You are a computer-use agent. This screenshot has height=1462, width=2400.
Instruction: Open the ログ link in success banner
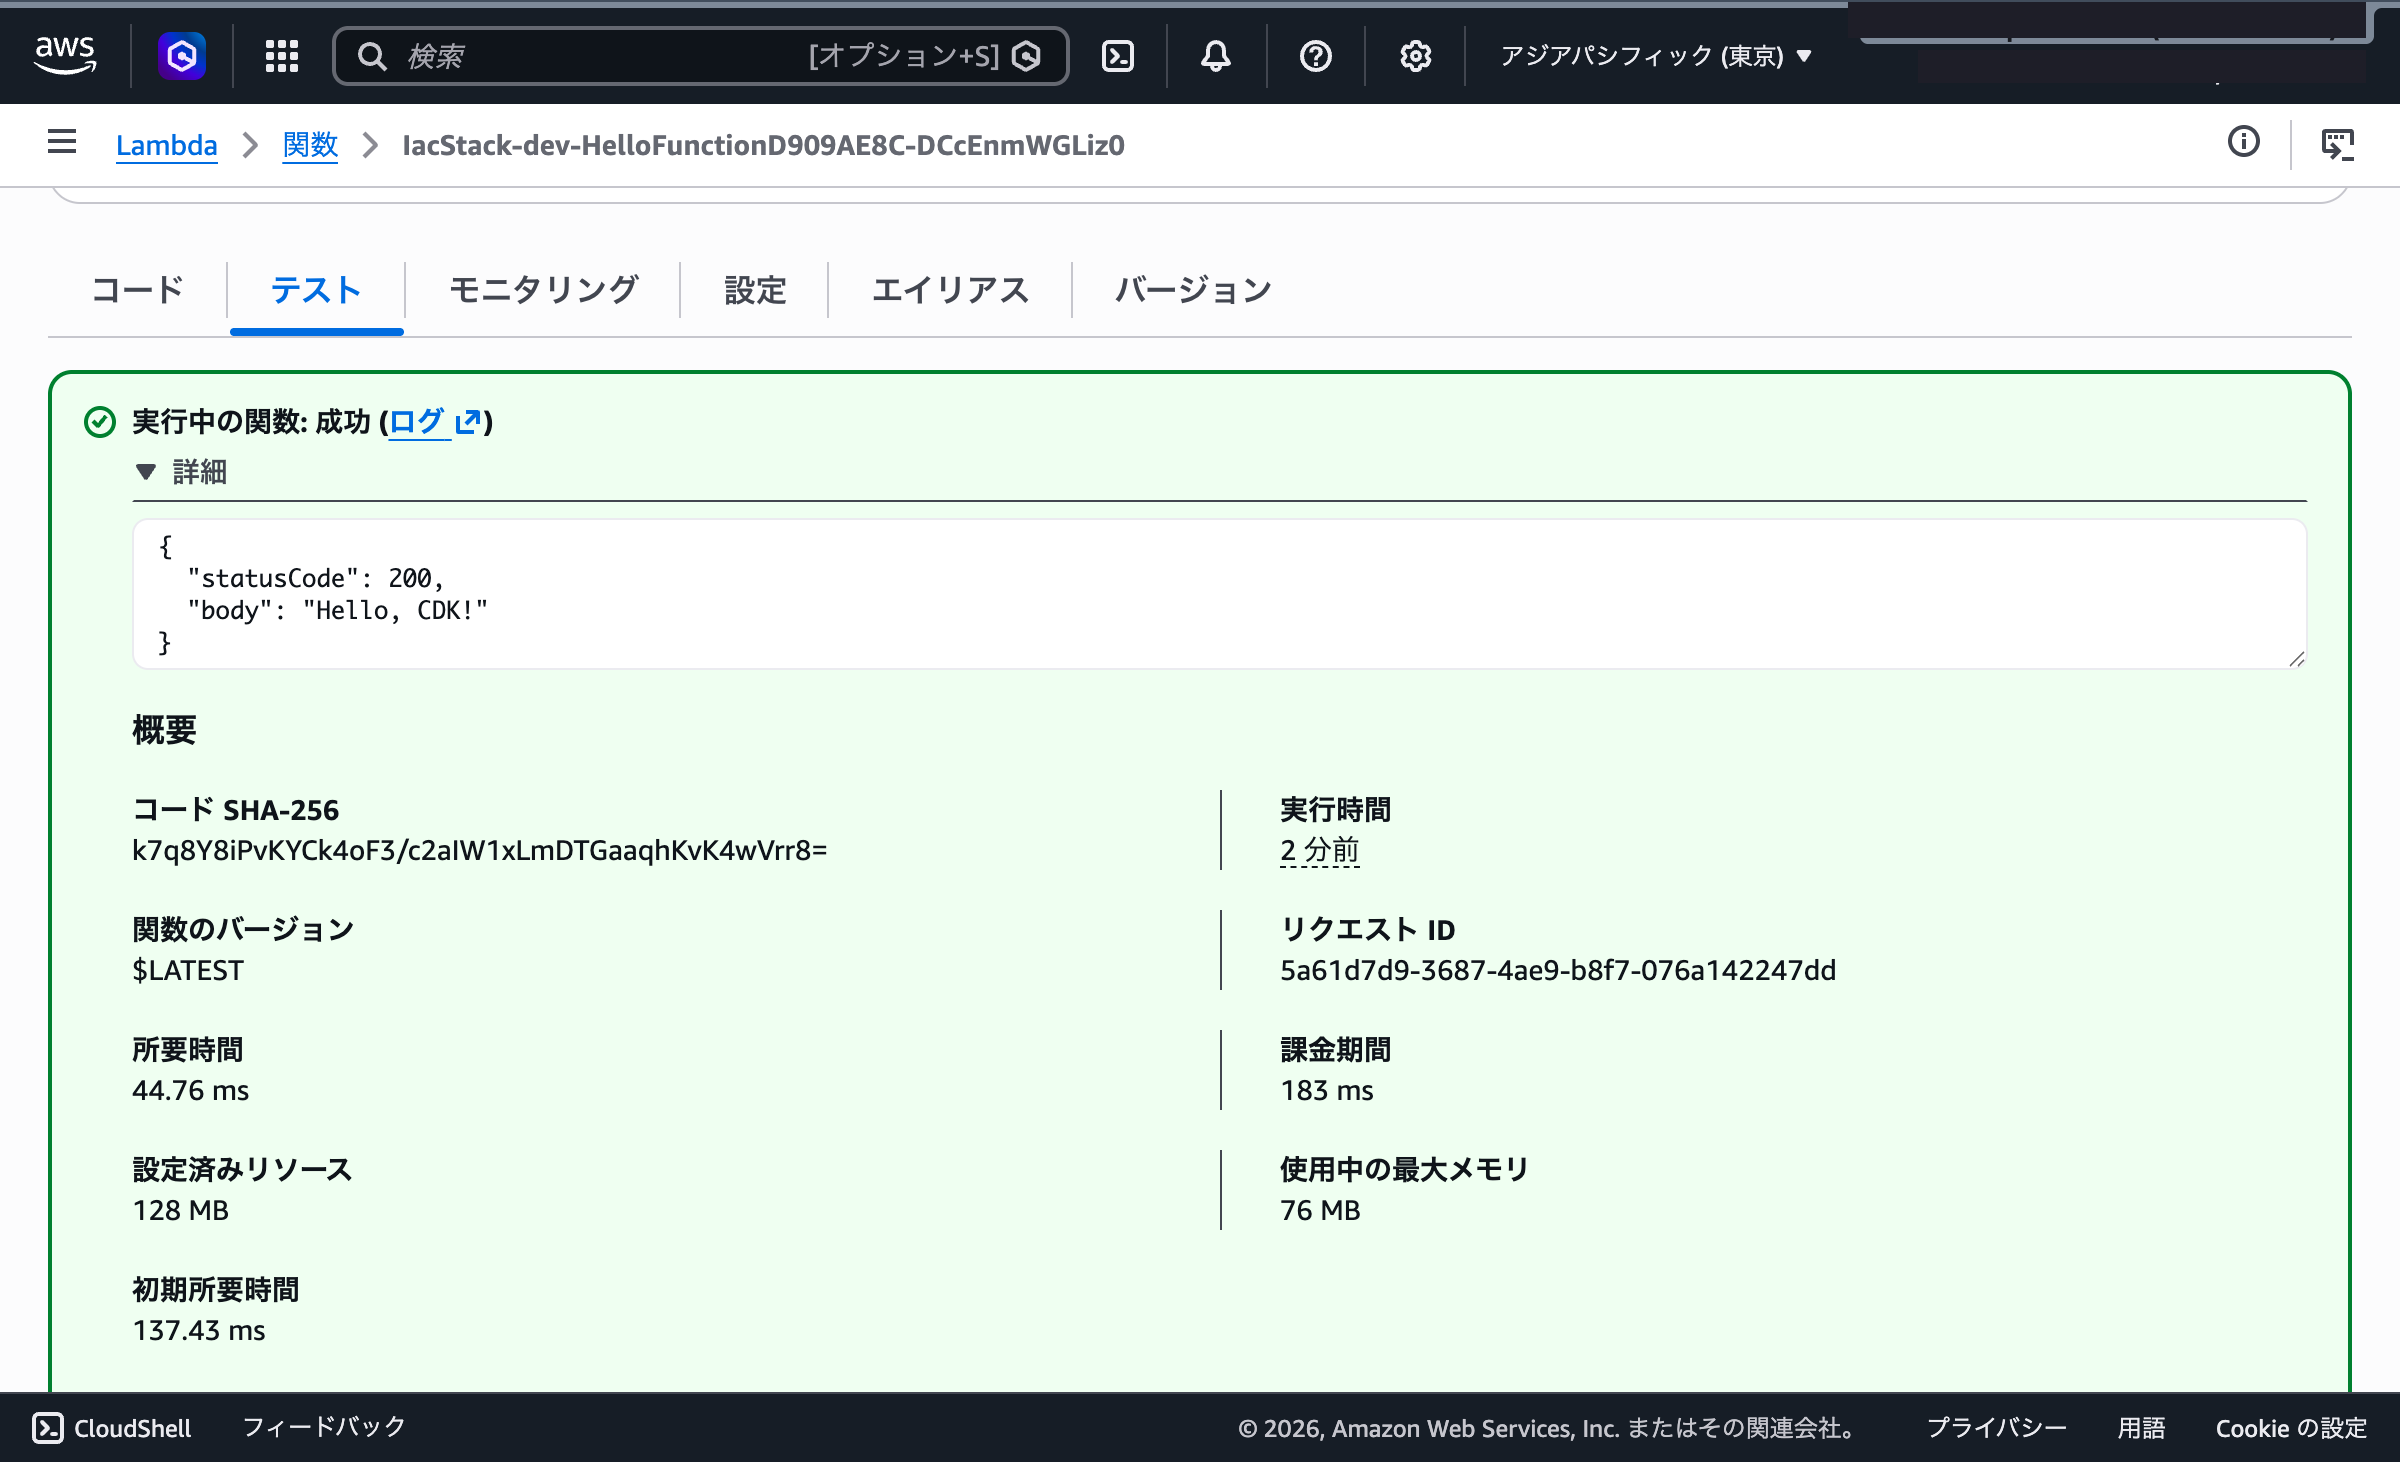(417, 422)
